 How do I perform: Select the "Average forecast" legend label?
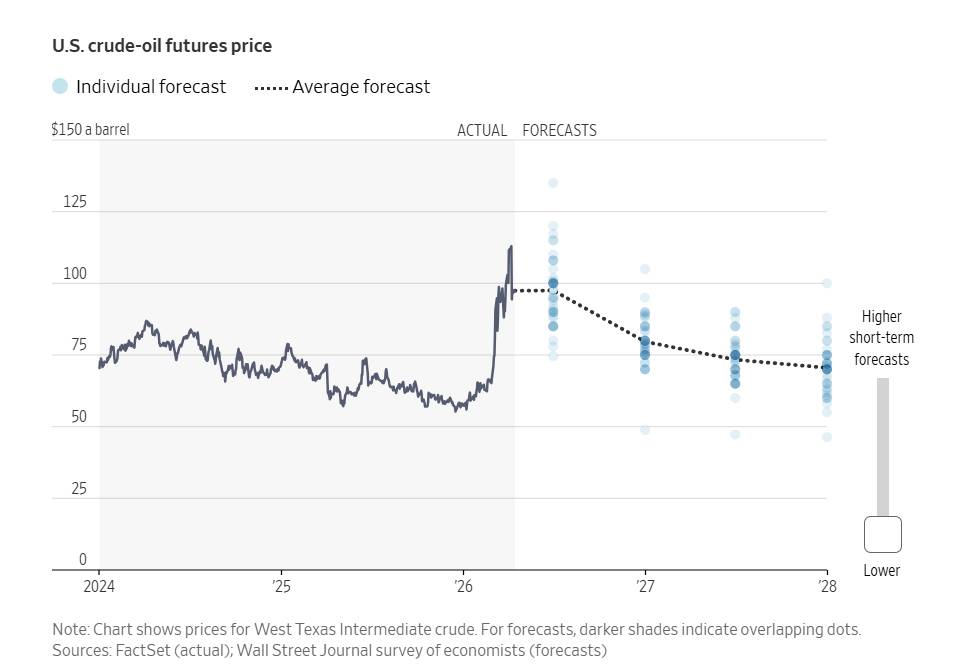(x=361, y=87)
